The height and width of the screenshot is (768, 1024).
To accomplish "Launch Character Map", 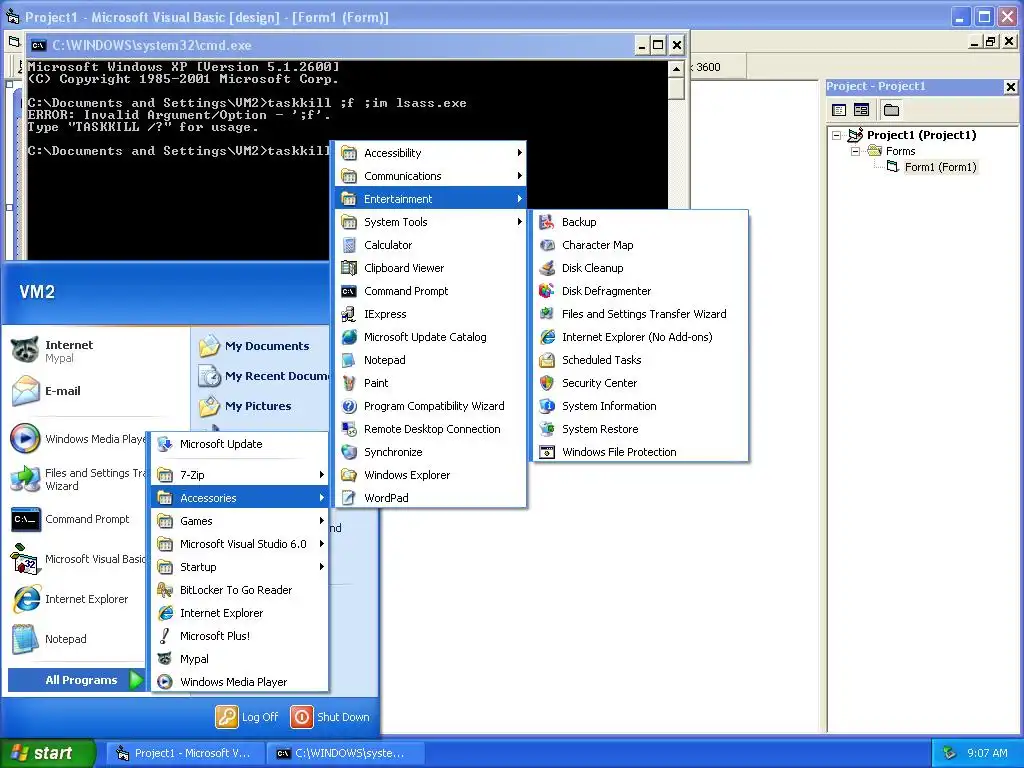I will pos(641,245).
